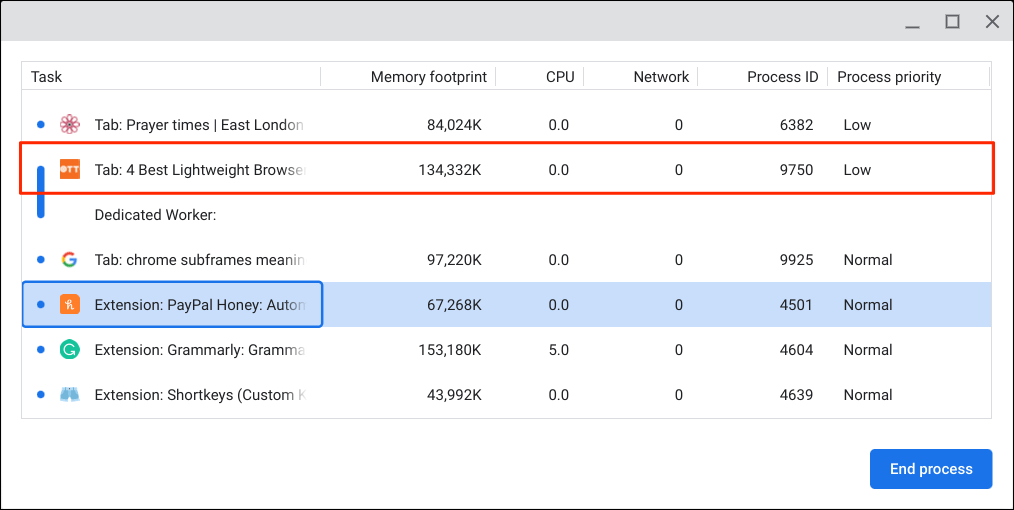This screenshot has height=510, width=1014.
Task: Sort by the Memory footprint column header
Action: pos(428,77)
